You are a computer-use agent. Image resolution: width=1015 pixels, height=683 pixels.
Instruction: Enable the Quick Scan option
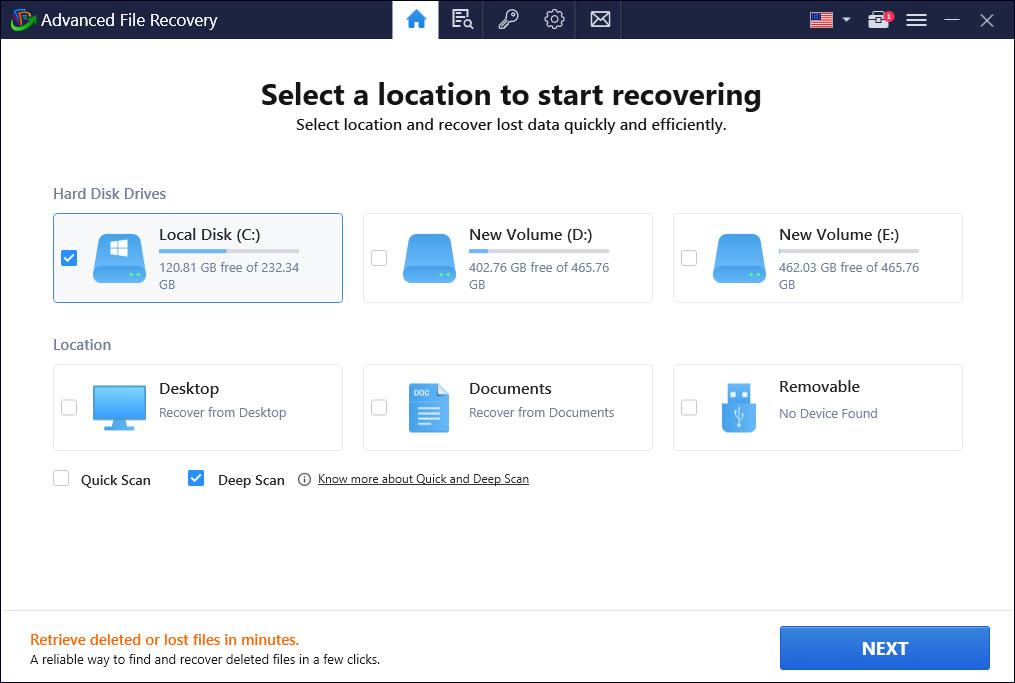click(62, 479)
